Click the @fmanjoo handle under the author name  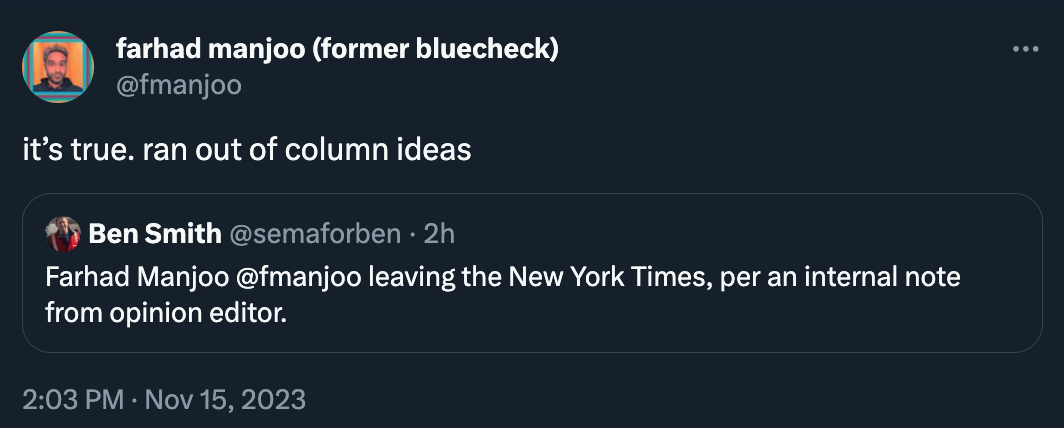(x=178, y=85)
